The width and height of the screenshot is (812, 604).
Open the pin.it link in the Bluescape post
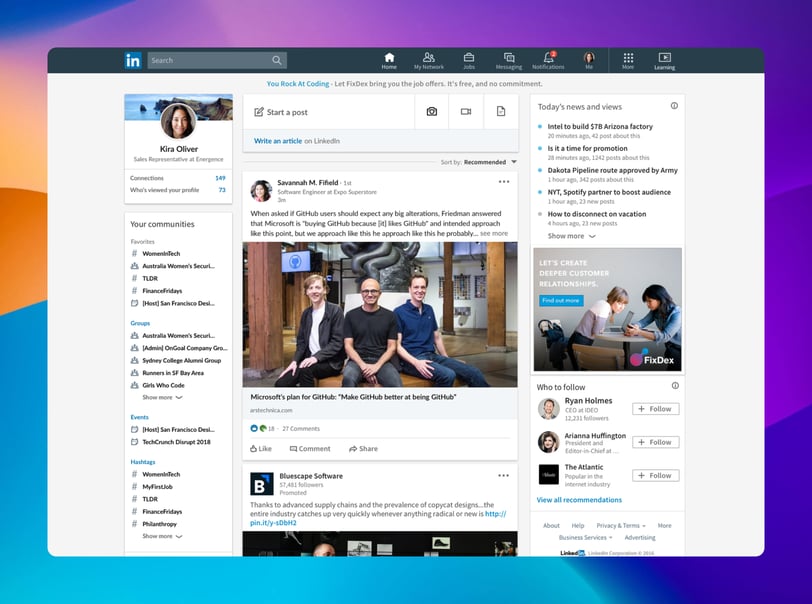pos(378,519)
